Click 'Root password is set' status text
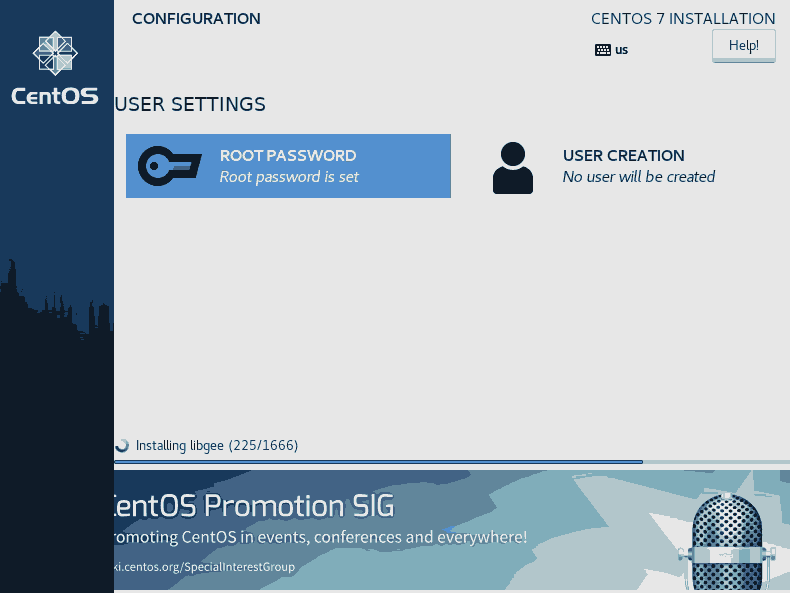The width and height of the screenshot is (790, 593). coord(289,177)
